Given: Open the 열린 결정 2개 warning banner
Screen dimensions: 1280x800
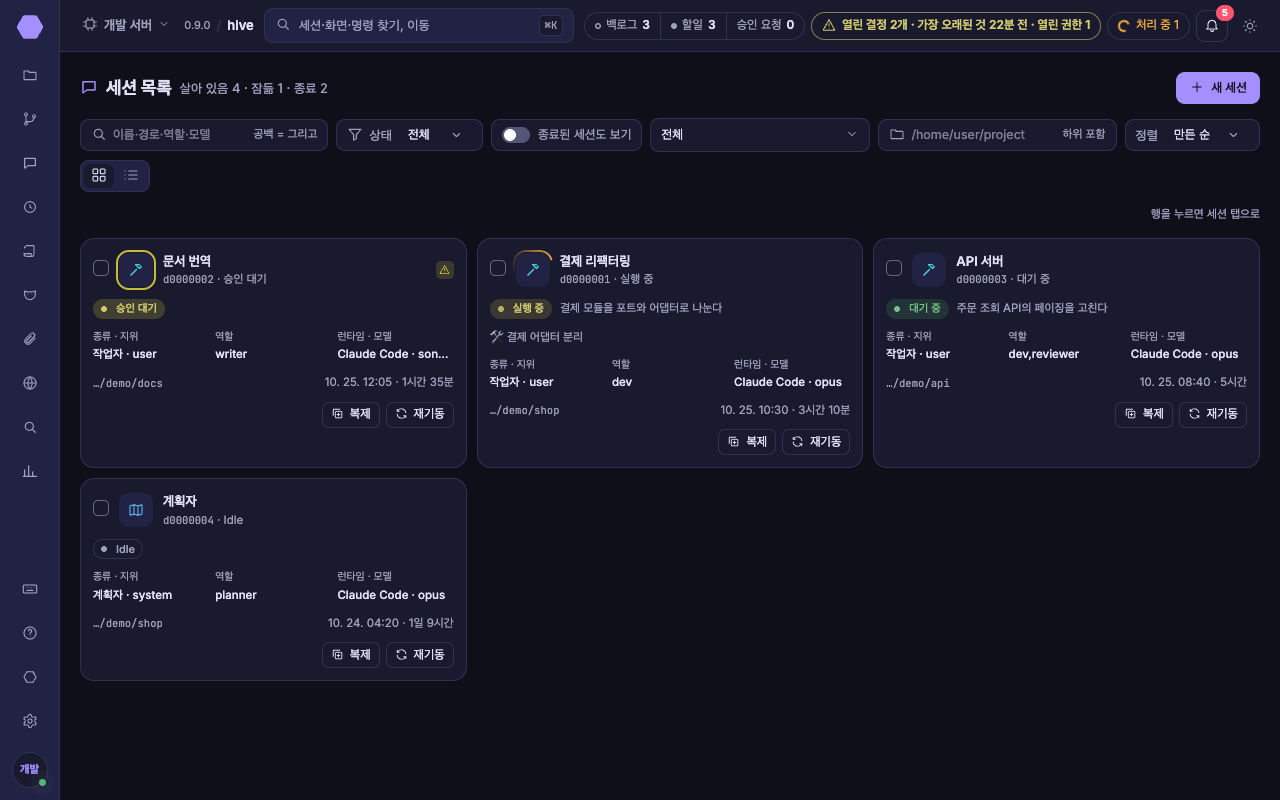Looking at the screenshot, I should click(956, 25).
